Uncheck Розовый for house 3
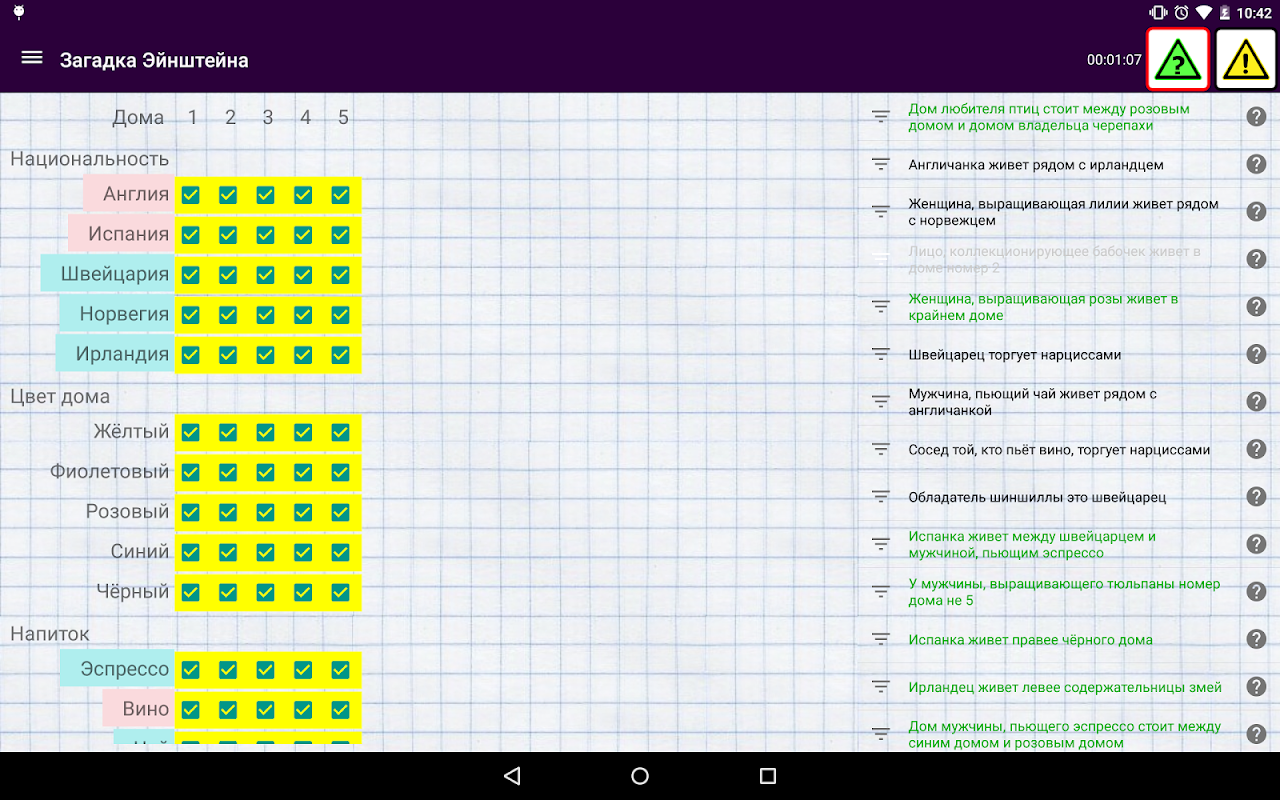1280x800 pixels. (265, 512)
